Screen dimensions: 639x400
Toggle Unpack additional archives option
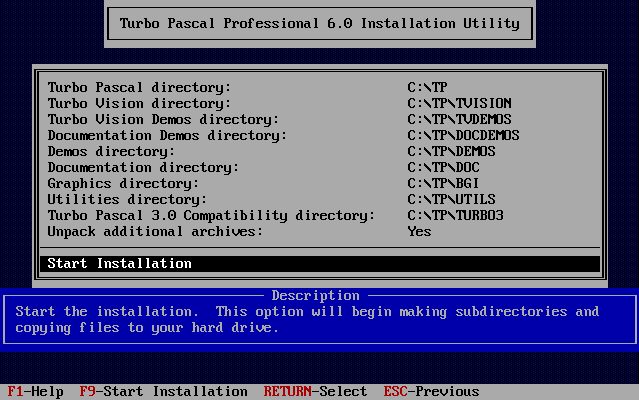(x=155, y=231)
